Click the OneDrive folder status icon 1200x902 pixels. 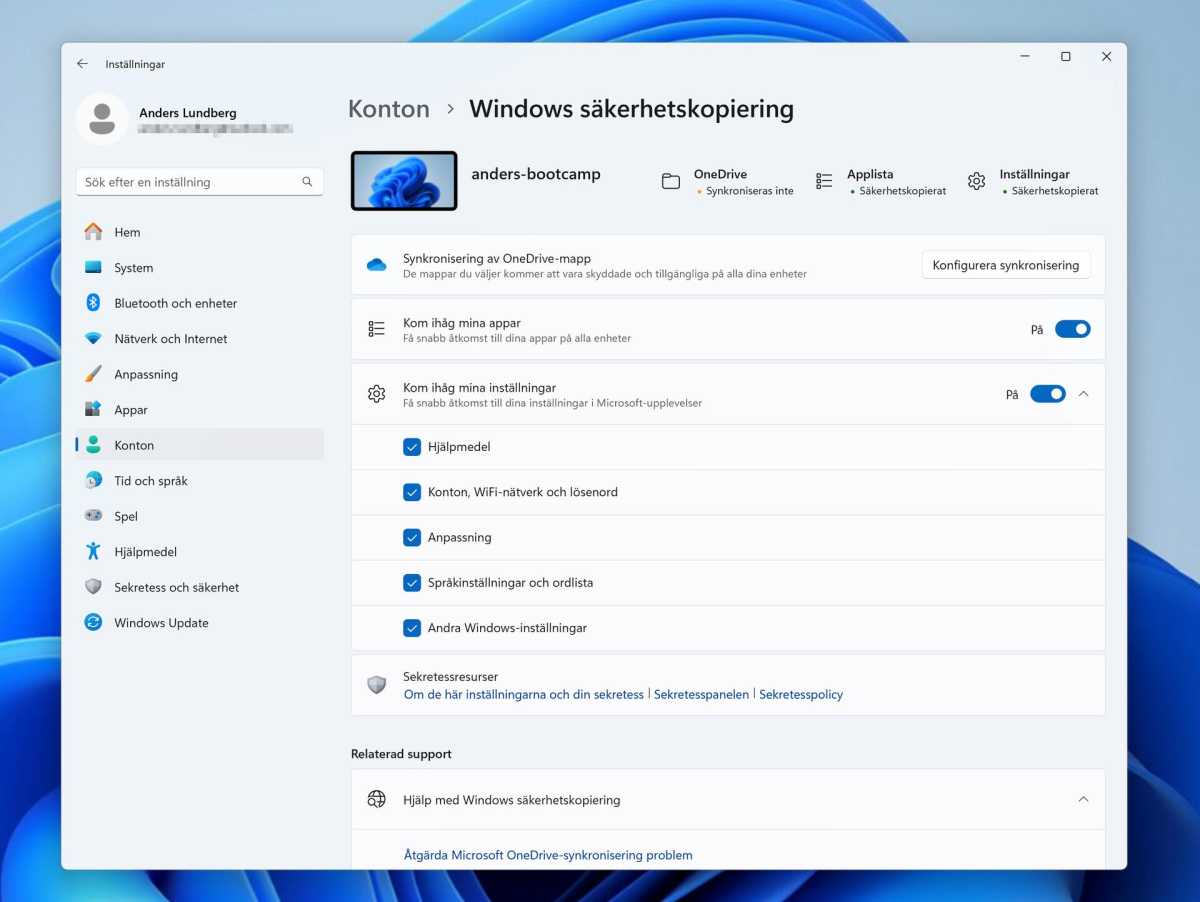(670, 181)
